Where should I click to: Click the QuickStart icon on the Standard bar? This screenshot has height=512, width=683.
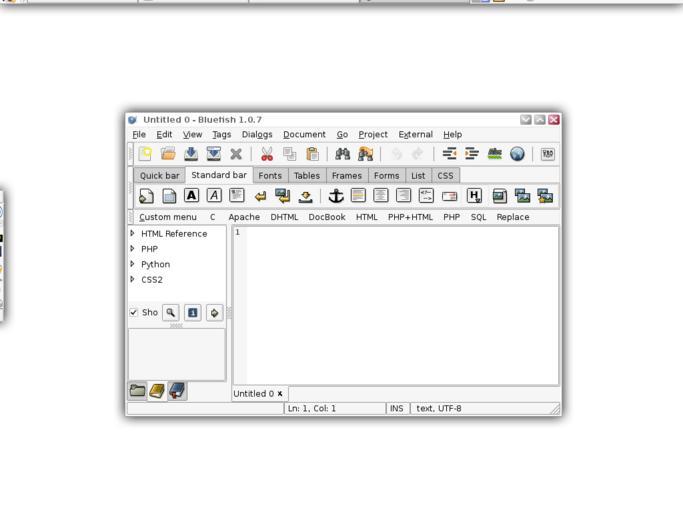tap(146, 196)
